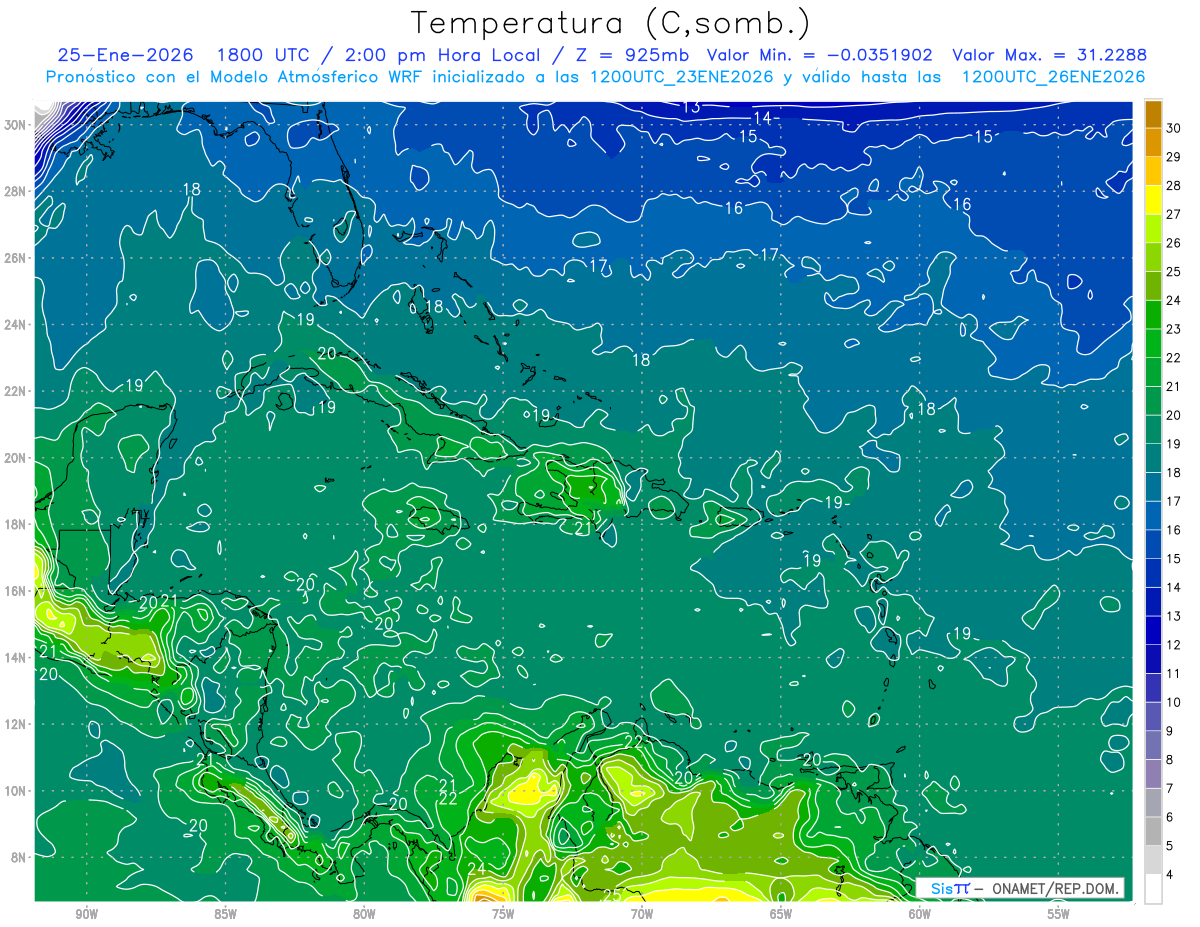Click the legend color band between 15 and 16
The height and width of the screenshot is (927, 1200).
point(1153,545)
